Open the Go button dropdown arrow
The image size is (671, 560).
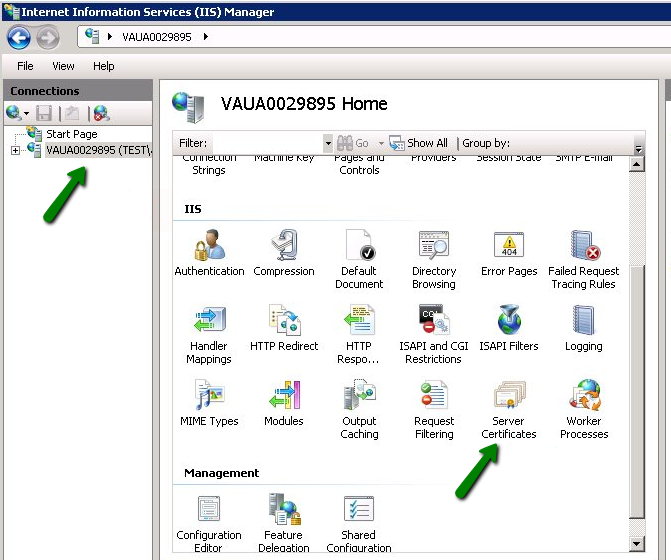[381, 144]
